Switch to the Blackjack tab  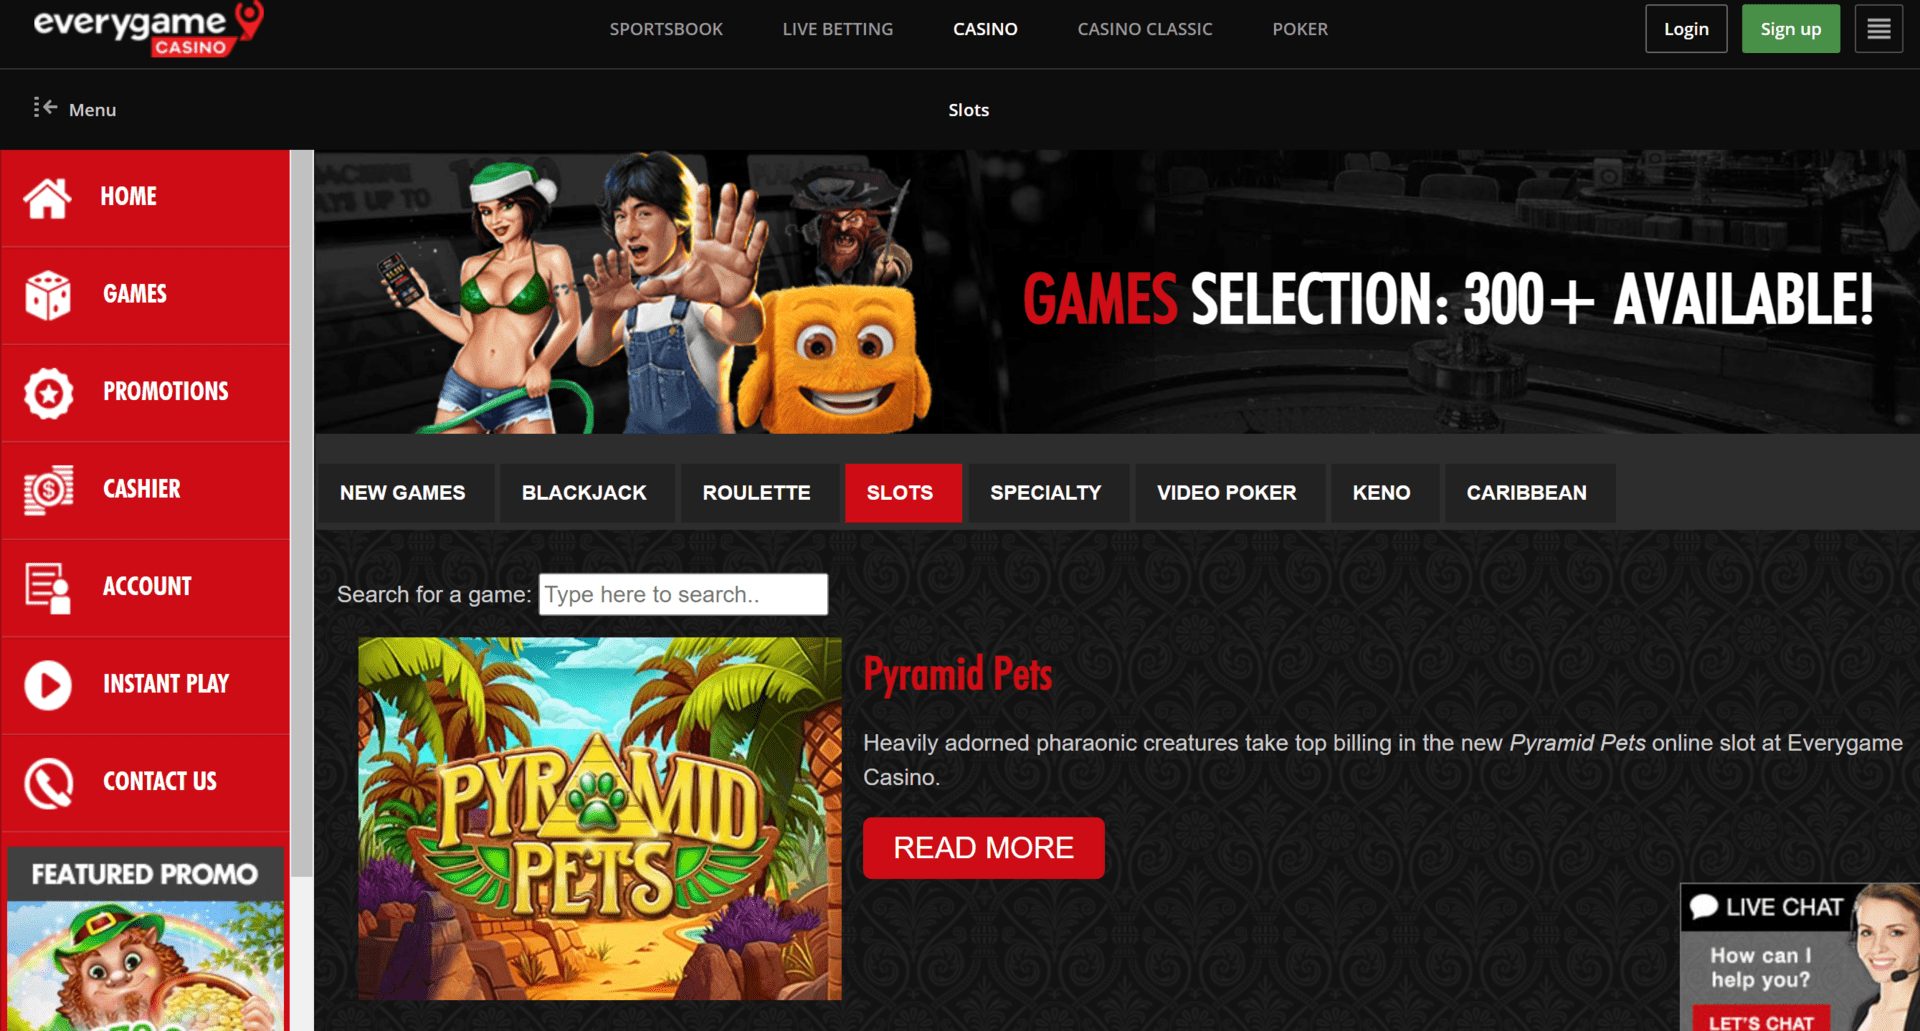(584, 493)
